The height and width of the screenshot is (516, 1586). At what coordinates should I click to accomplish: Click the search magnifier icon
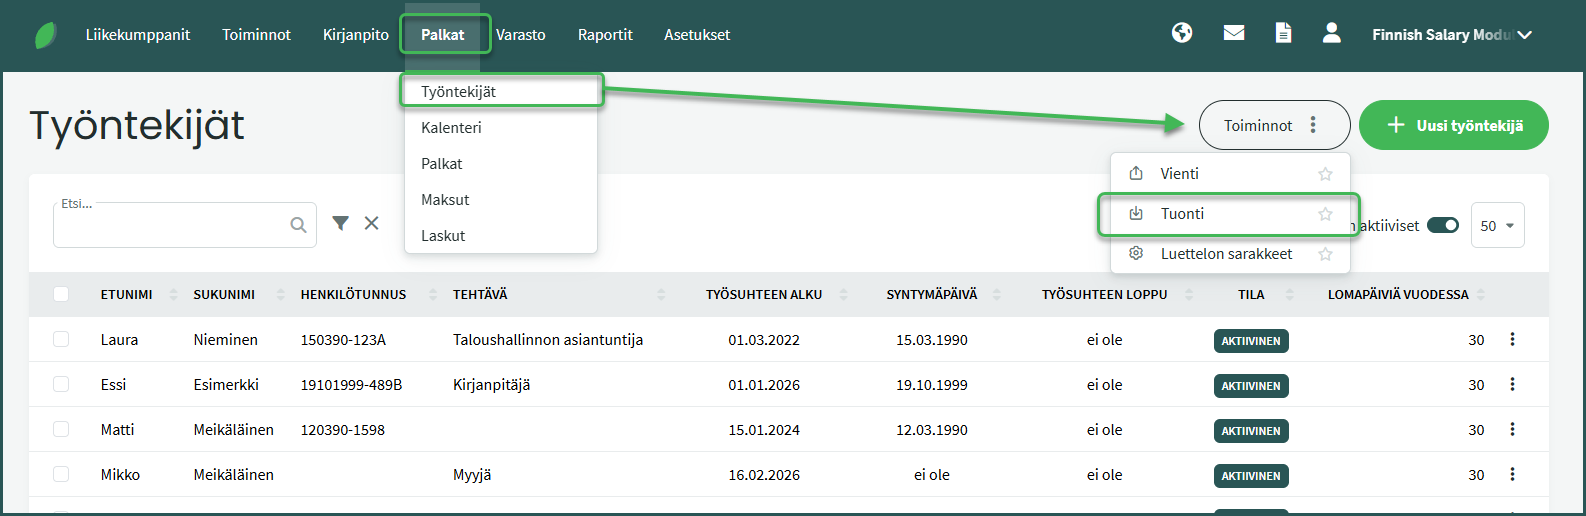298,225
